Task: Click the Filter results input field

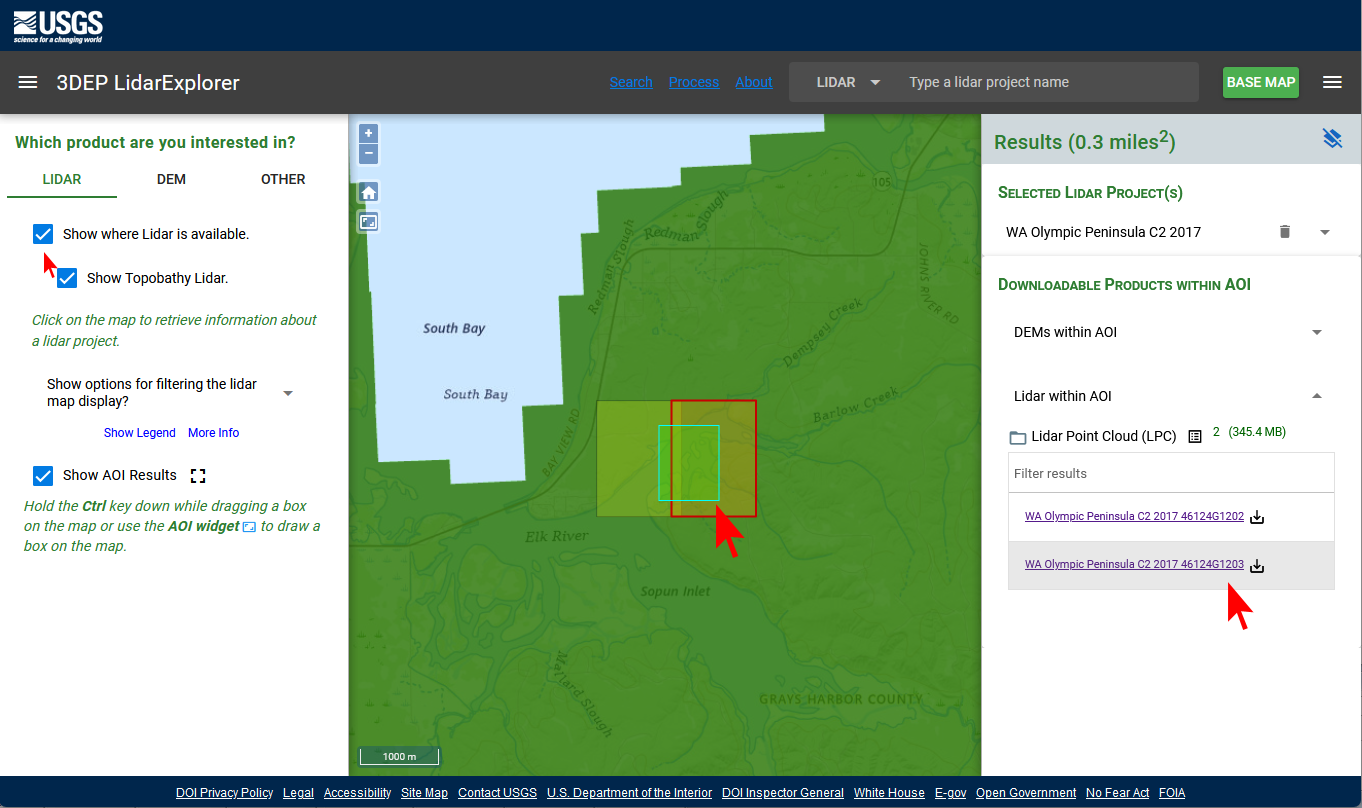Action: (x=1170, y=473)
